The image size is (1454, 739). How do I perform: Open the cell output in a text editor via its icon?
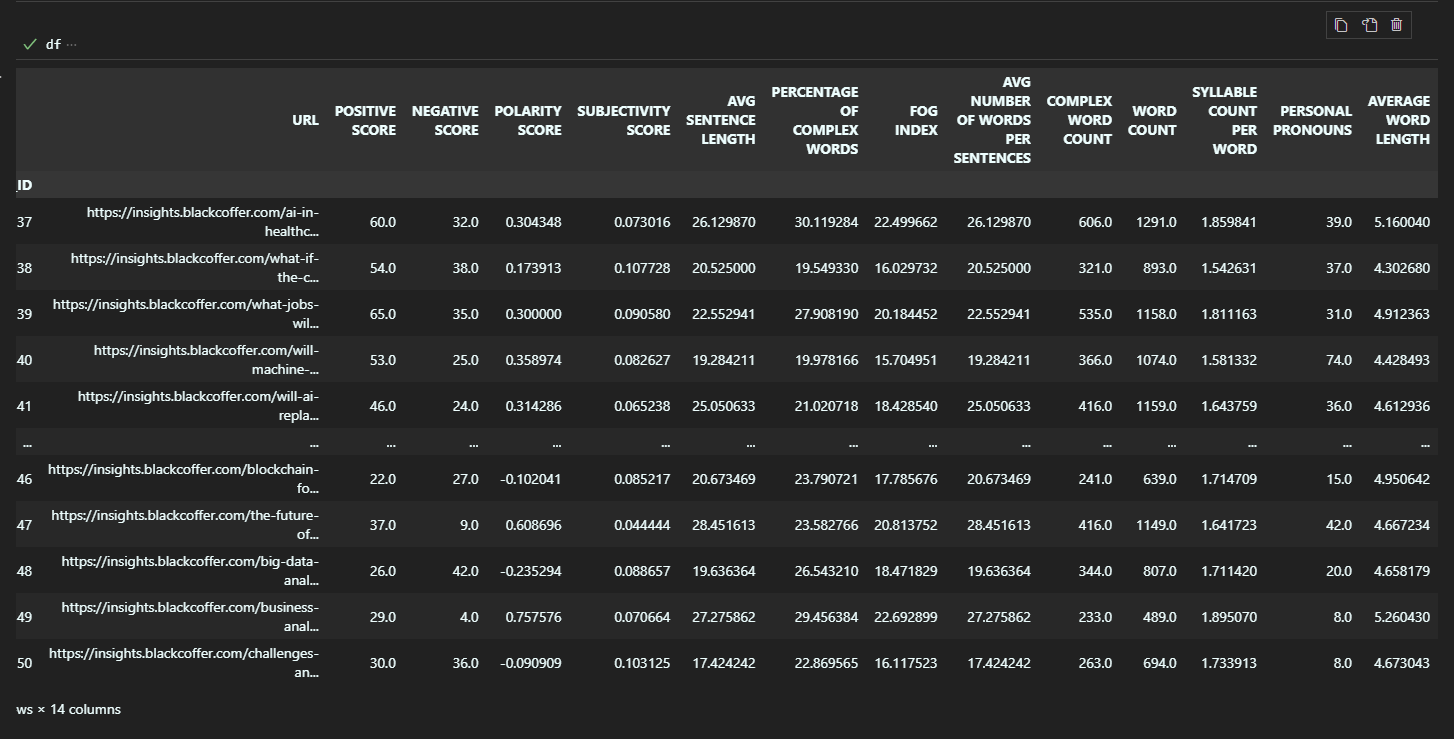(1369, 25)
